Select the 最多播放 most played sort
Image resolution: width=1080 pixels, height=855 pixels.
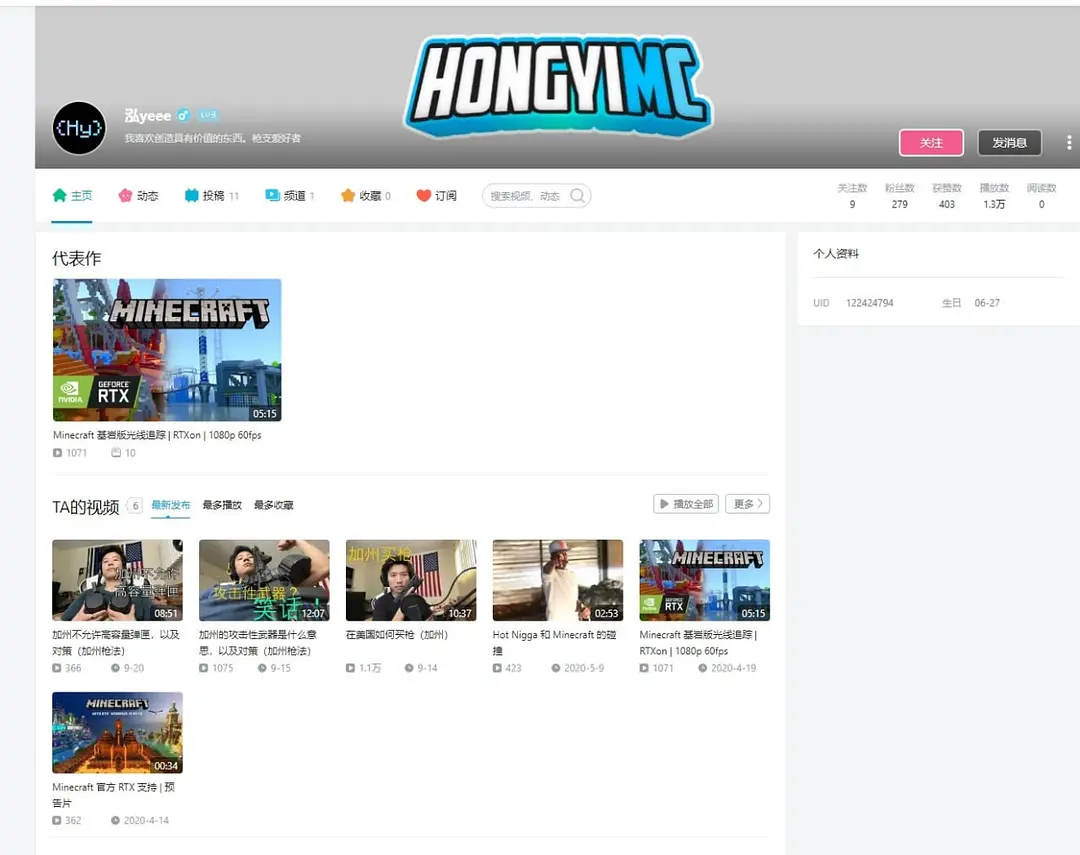click(222, 505)
